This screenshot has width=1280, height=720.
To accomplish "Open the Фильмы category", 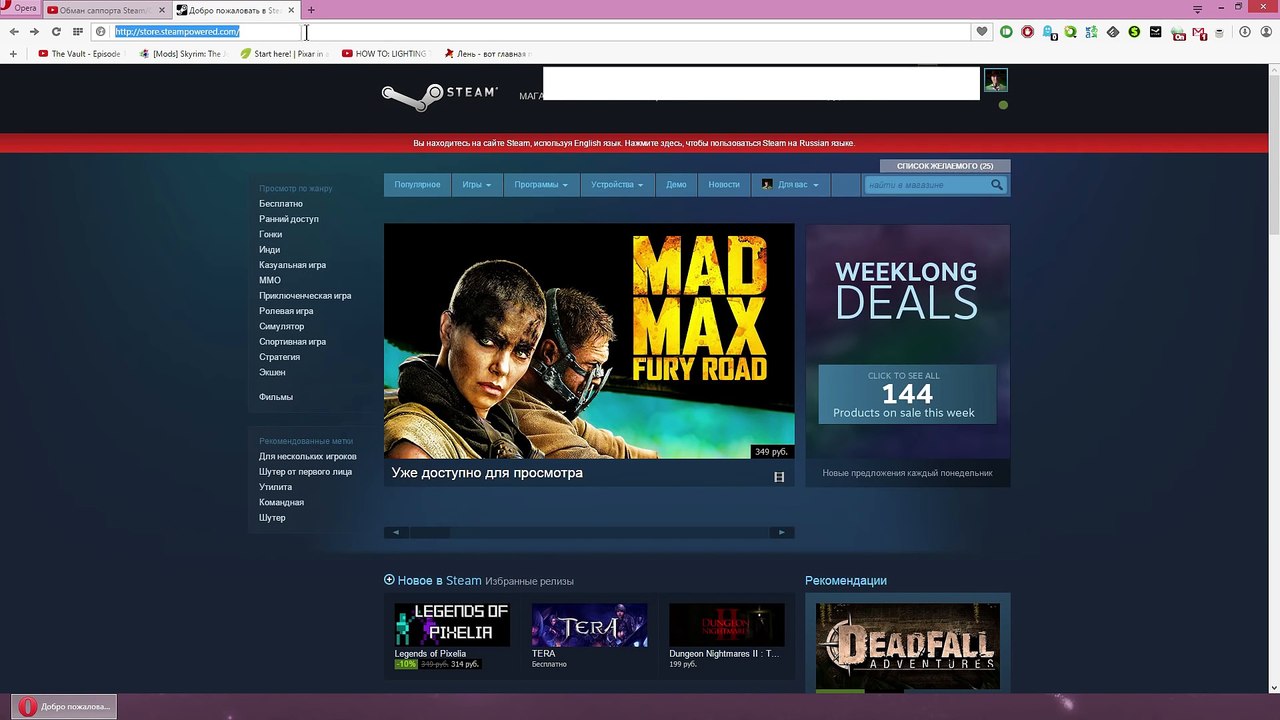I will coord(276,397).
